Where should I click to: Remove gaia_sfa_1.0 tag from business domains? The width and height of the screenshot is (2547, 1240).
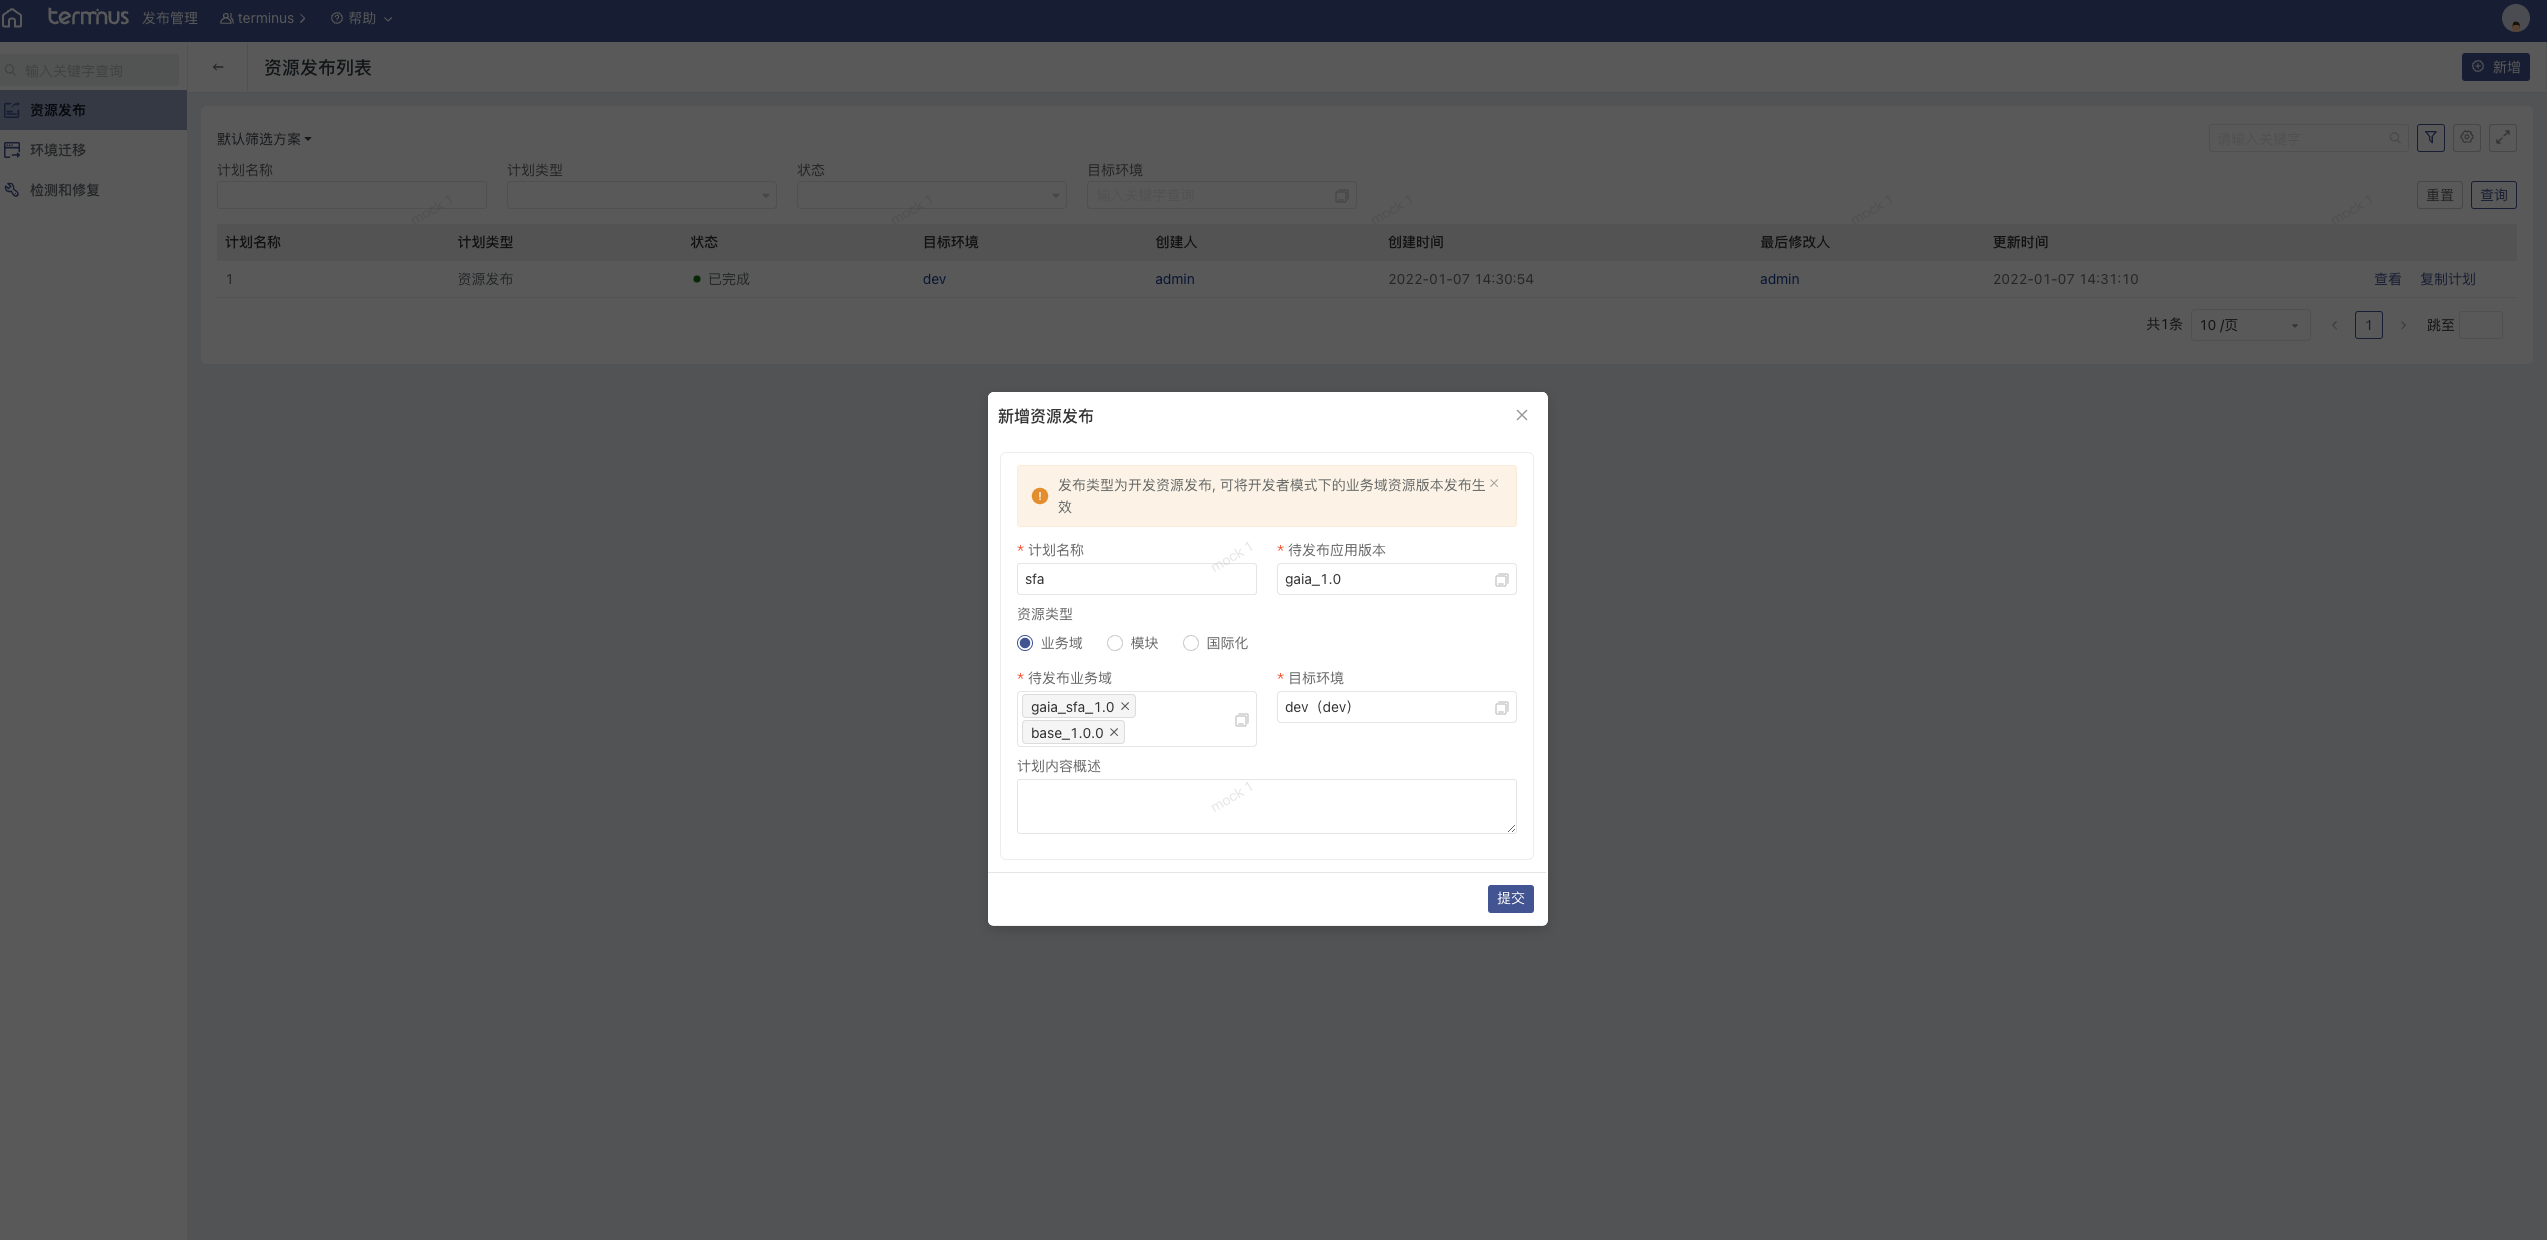tap(1125, 706)
